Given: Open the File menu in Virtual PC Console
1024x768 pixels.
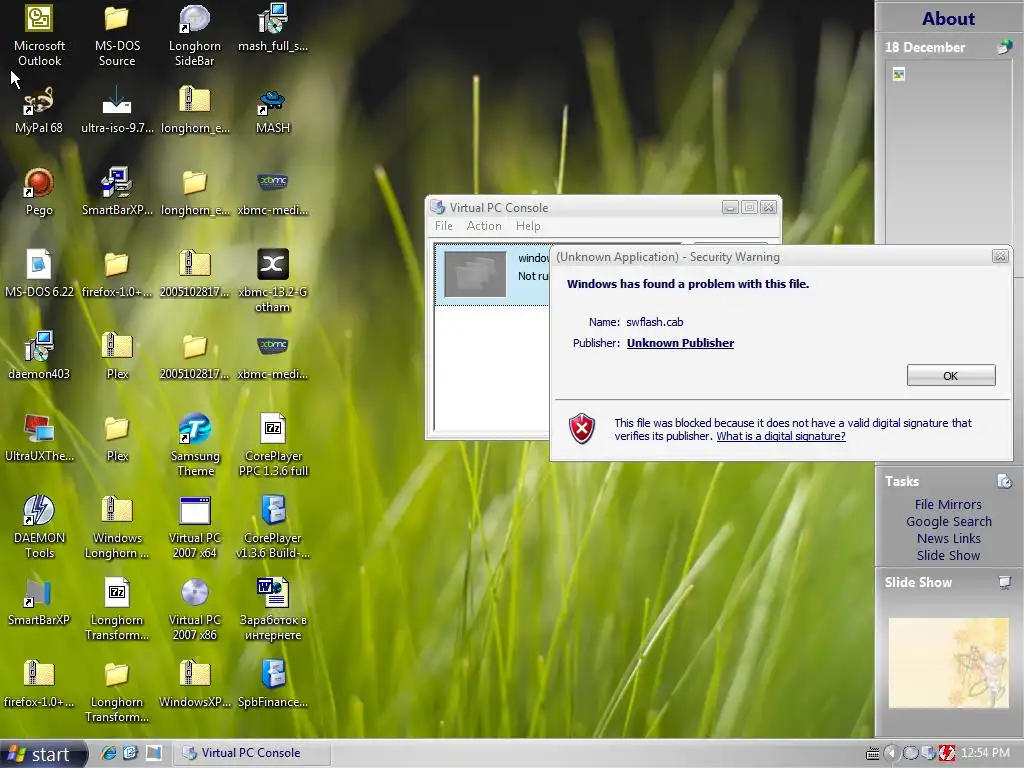Looking at the screenshot, I should pyautogui.click(x=443, y=226).
